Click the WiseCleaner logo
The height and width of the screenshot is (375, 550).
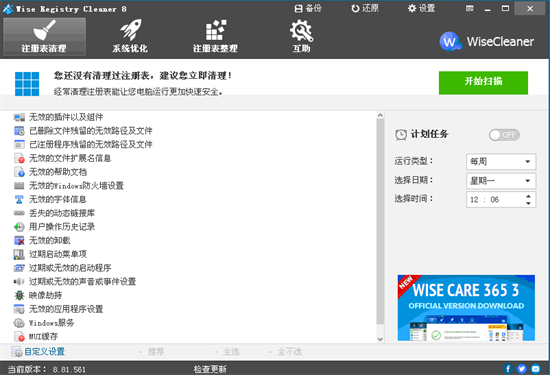click(487, 42)
